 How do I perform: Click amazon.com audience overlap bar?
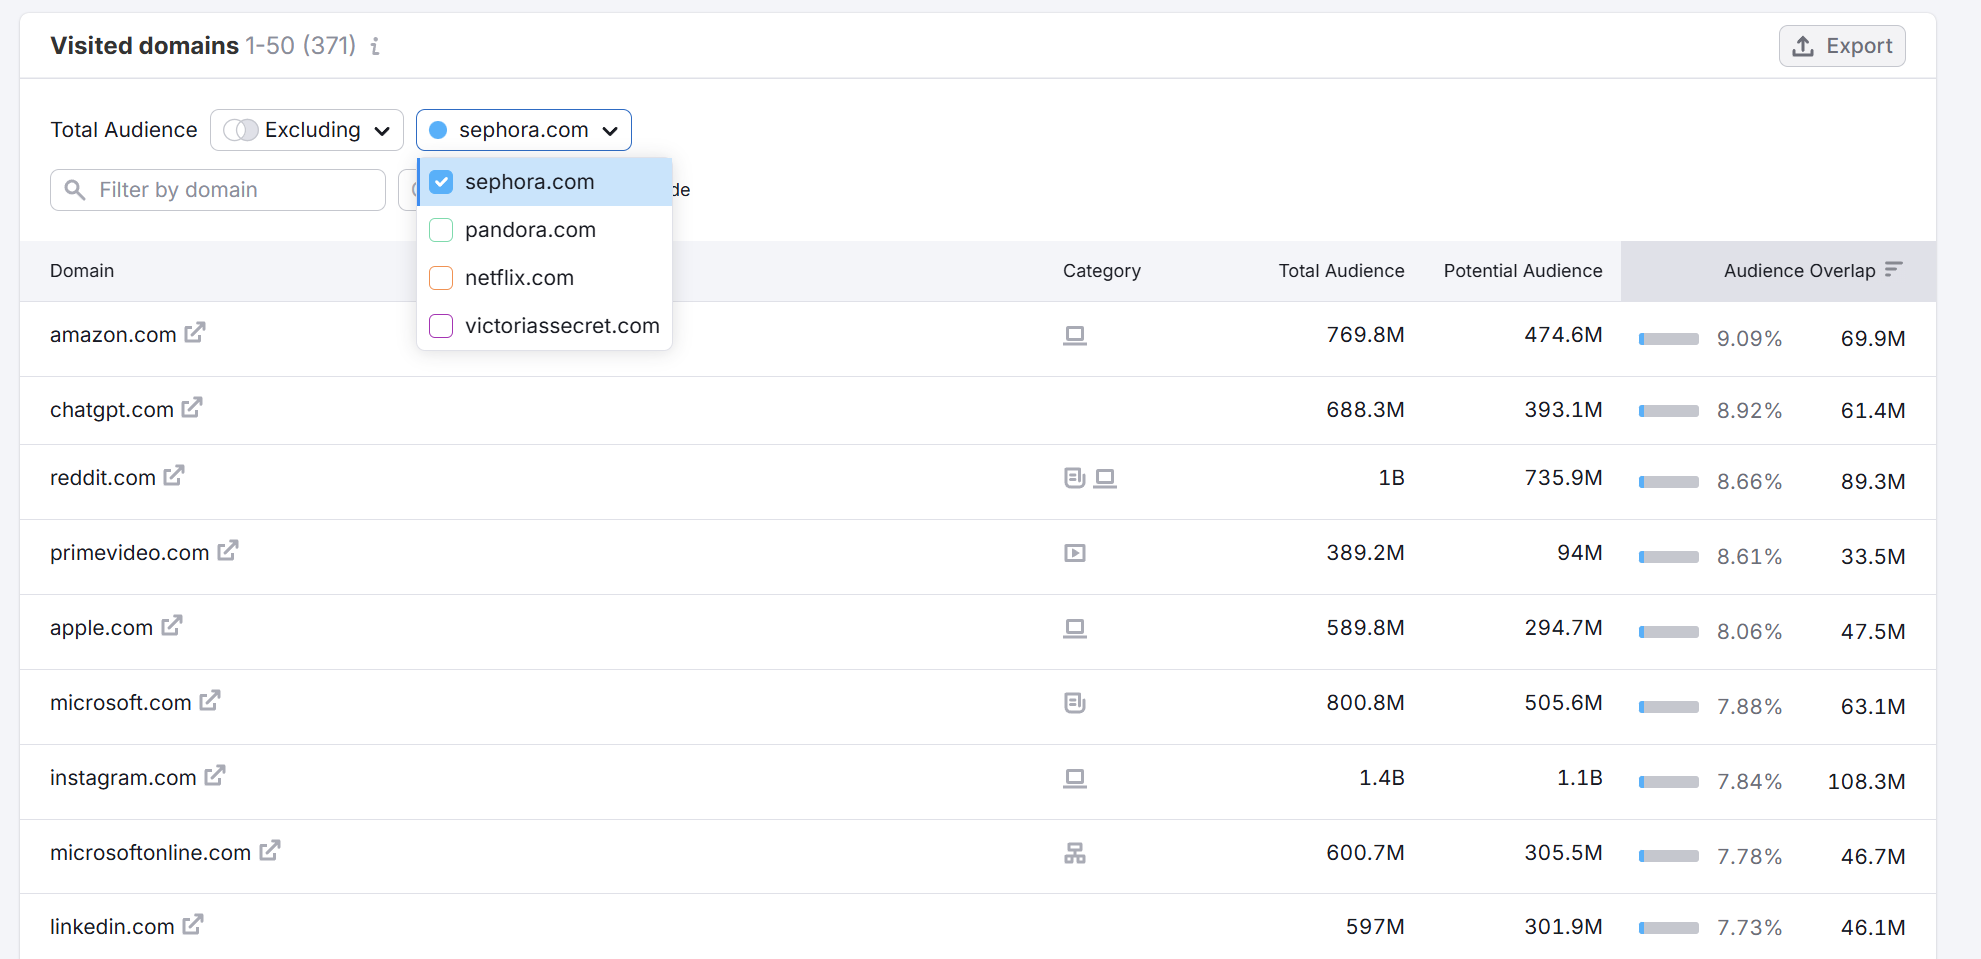(1668, 339)
